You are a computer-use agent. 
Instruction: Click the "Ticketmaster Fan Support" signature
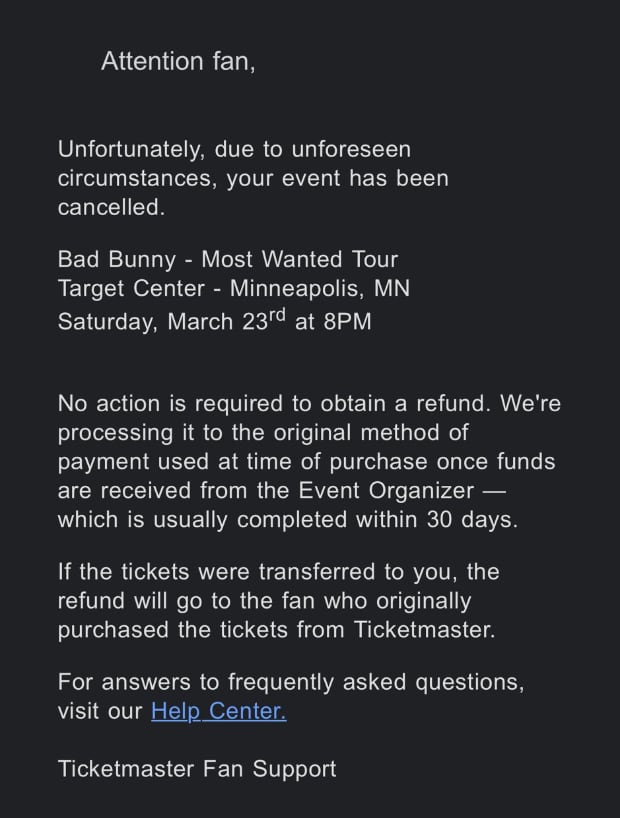click(197, 769)
